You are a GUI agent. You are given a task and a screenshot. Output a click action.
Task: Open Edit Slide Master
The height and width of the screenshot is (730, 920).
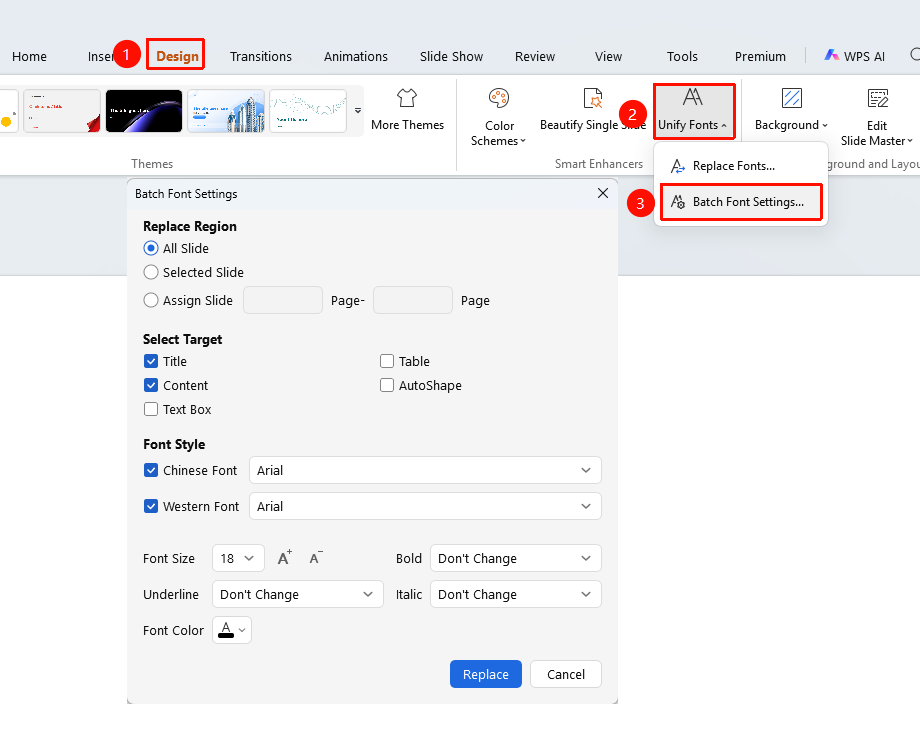[x=877, y=117]
